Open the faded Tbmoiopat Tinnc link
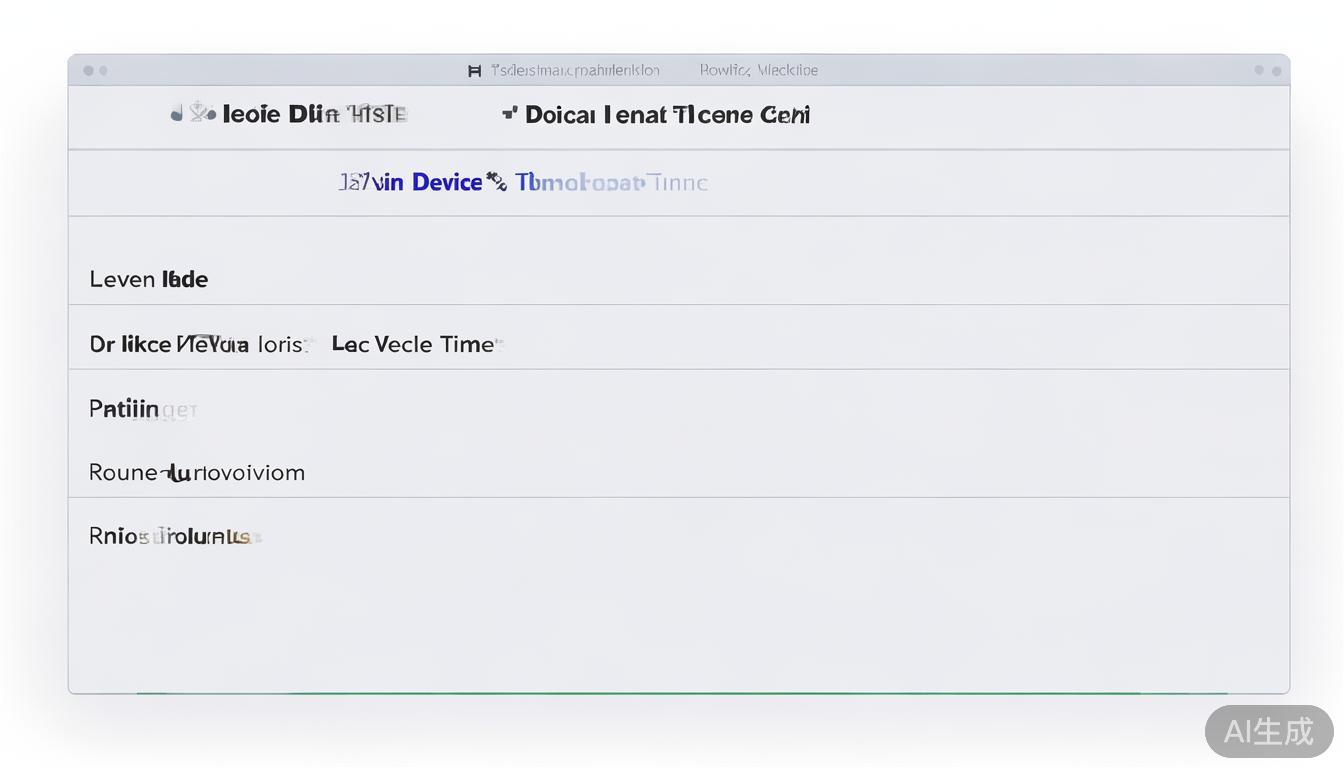The image size is (1344, 768). pyautogui.click(x=611, y=183)
